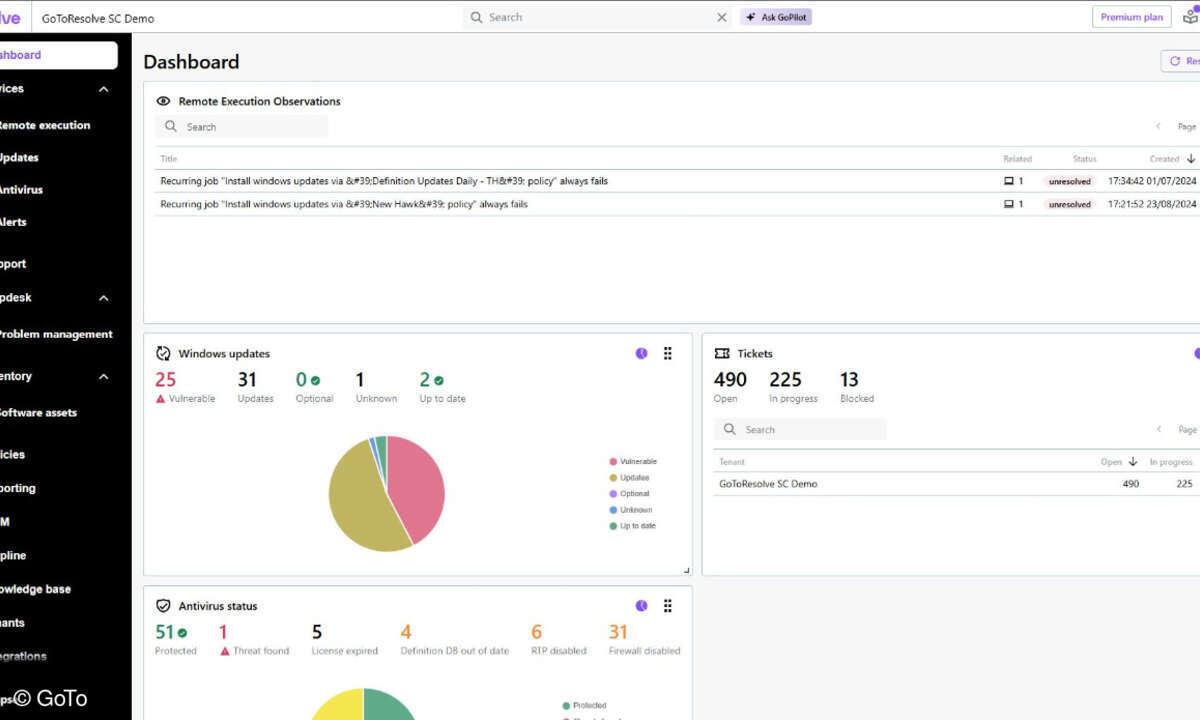Image resolution: width=1200 pixels, height=720 pixels.
Task: Click the GoToResolve SC Demo row in Tickets
Action: coord(956,484)
